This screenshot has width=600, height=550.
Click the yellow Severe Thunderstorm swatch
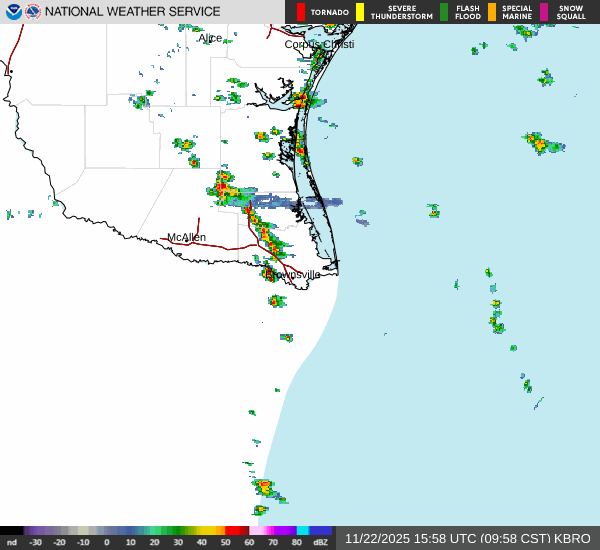[360, 12]
